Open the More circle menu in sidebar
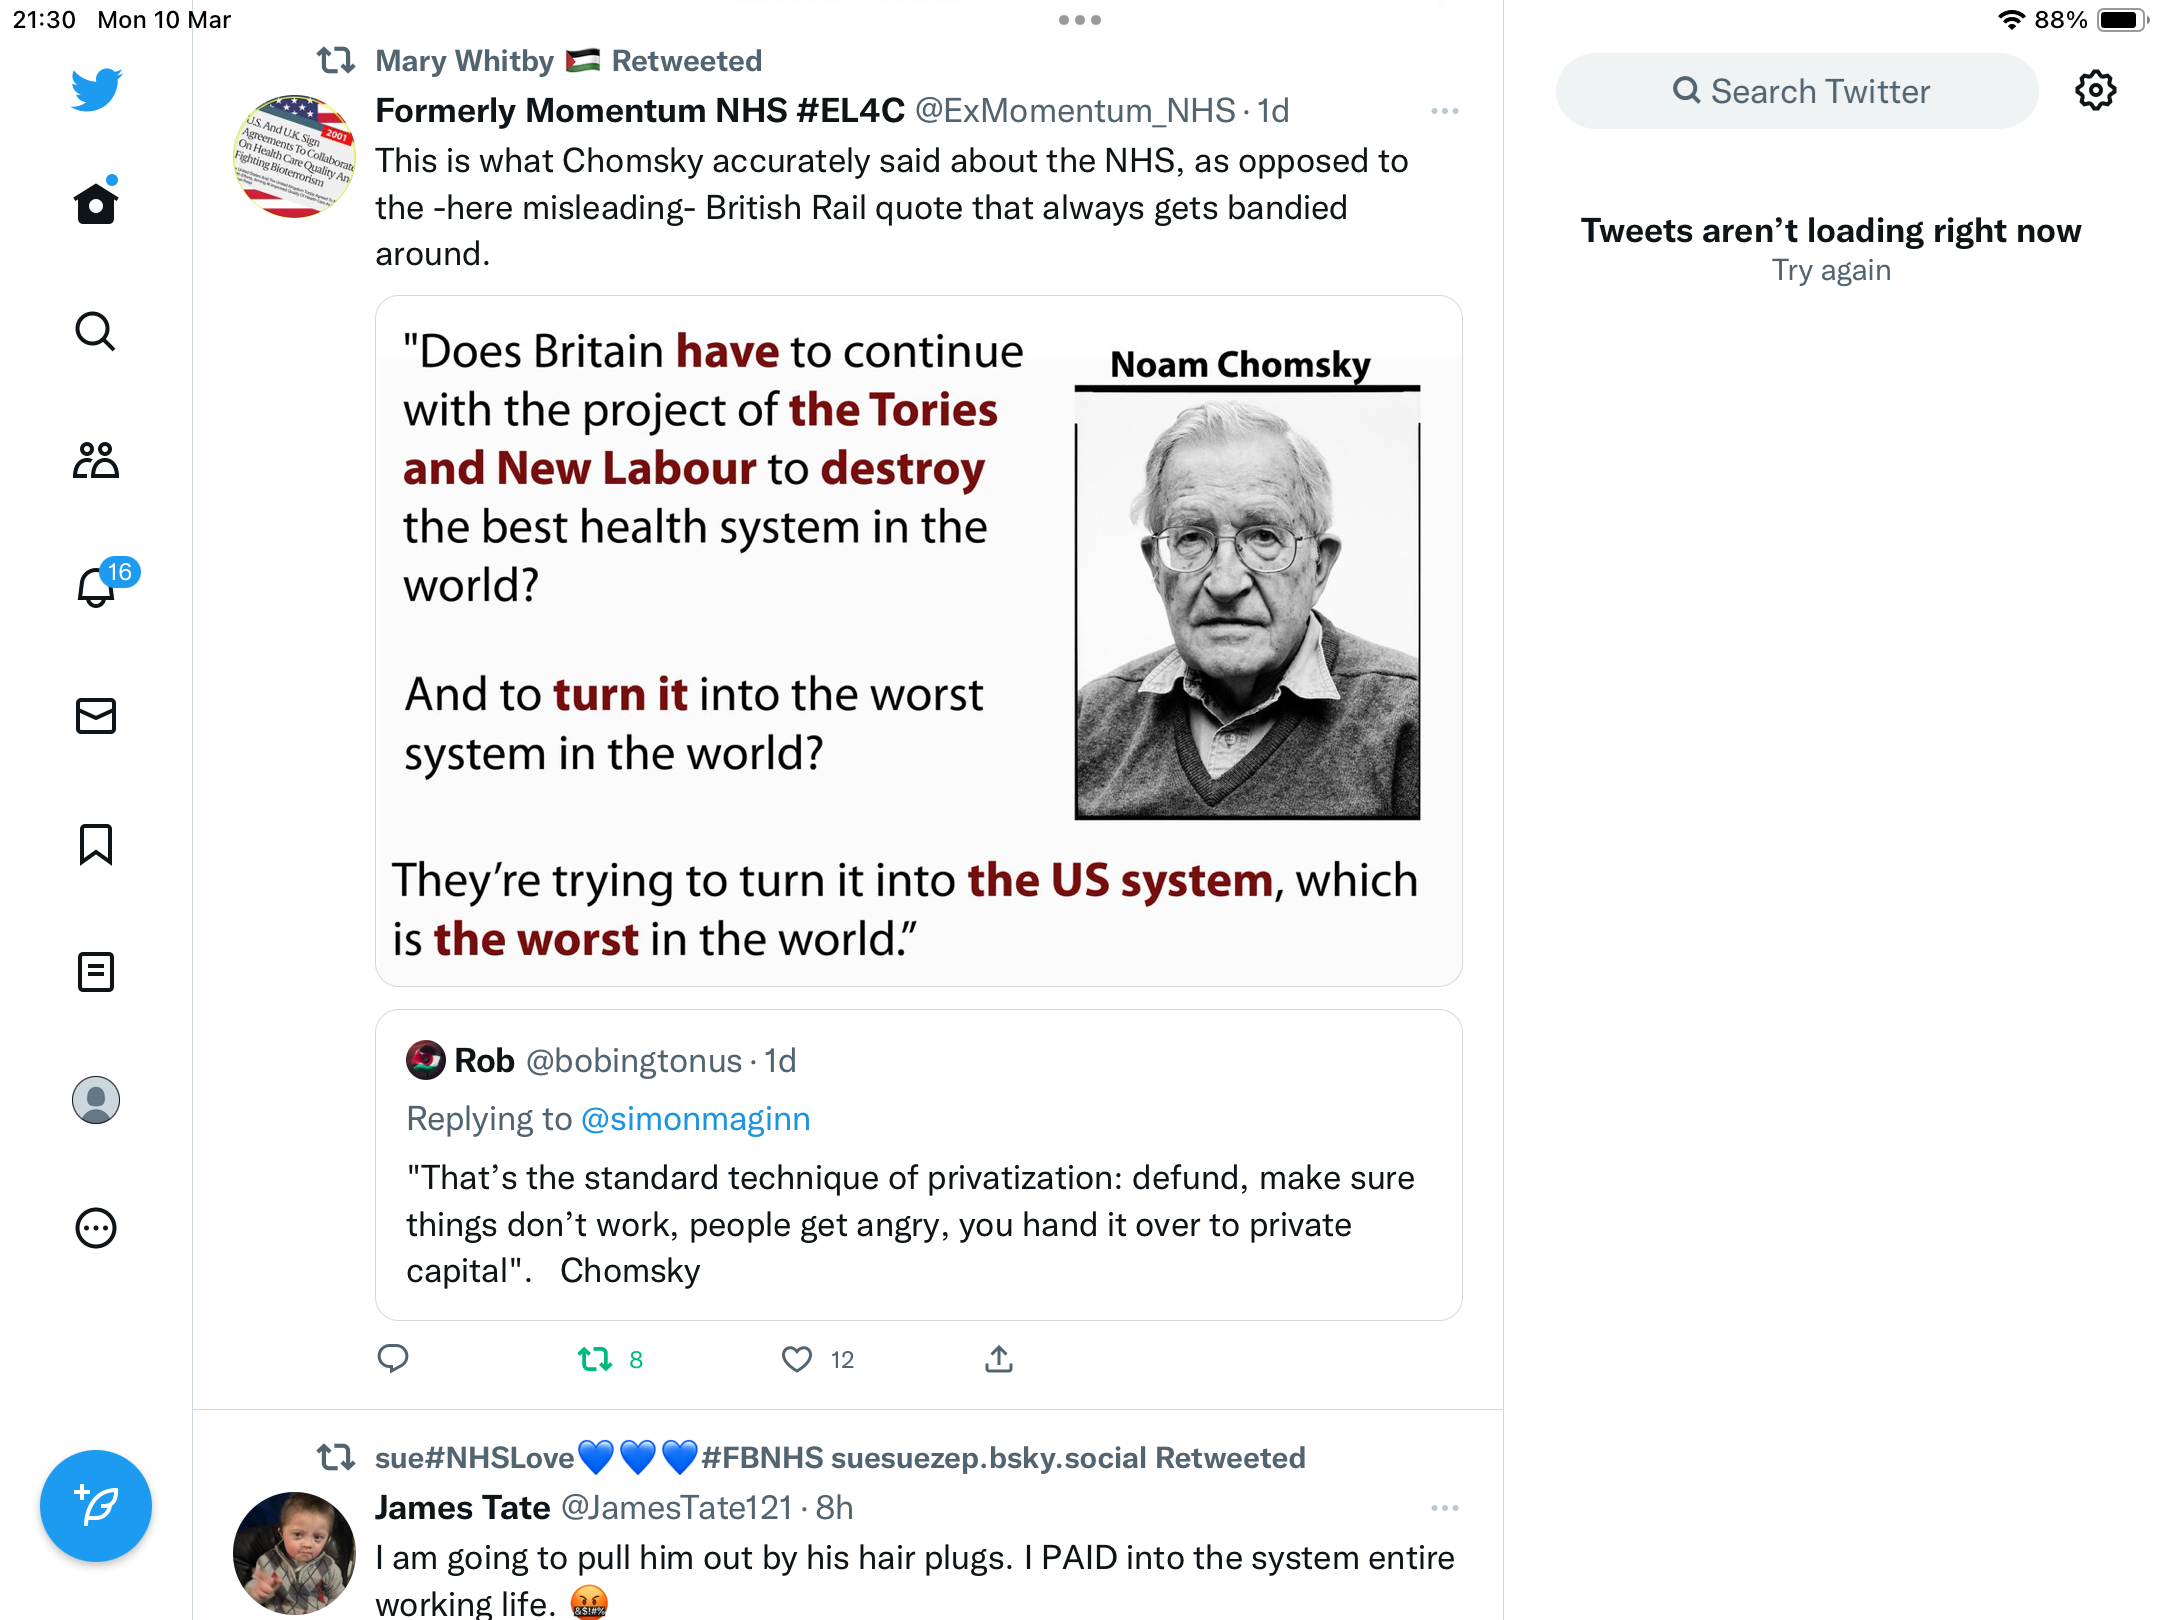The height and width of the screenshot is (1620, 2160). (x=96, y=1228)
